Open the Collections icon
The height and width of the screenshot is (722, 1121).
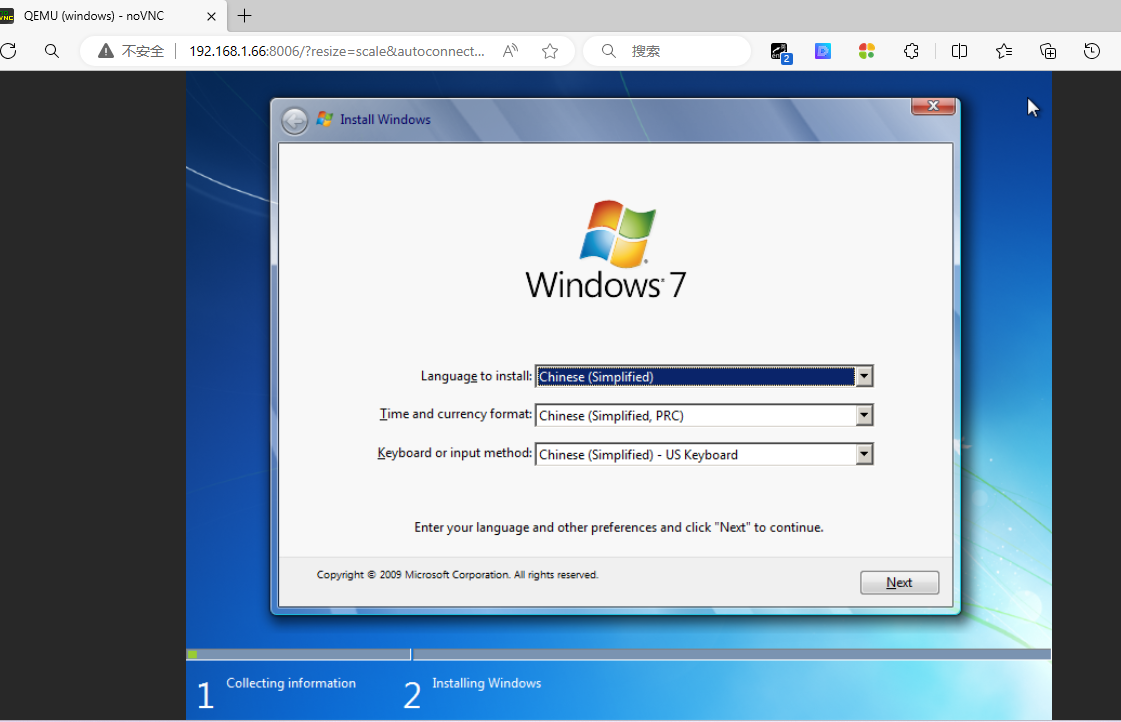[1047, 51]
